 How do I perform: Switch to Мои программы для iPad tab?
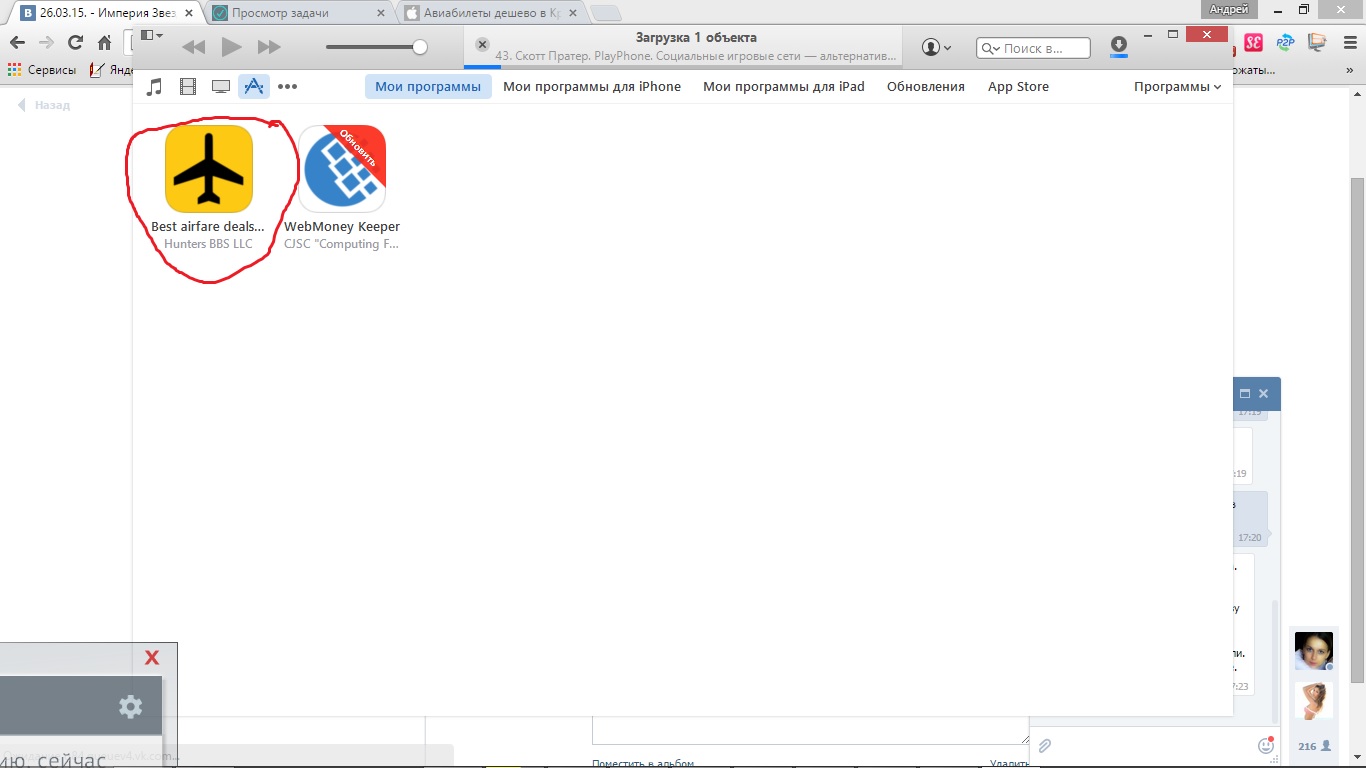(784, 87)
